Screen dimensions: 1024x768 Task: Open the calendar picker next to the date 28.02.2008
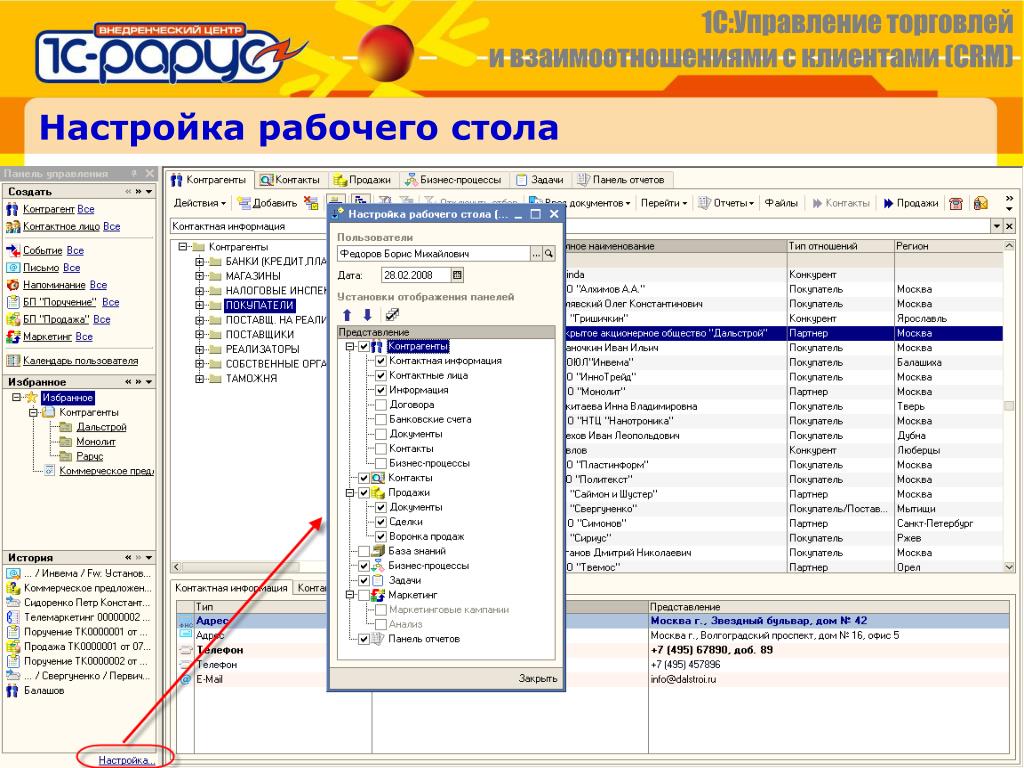(457, 275)
